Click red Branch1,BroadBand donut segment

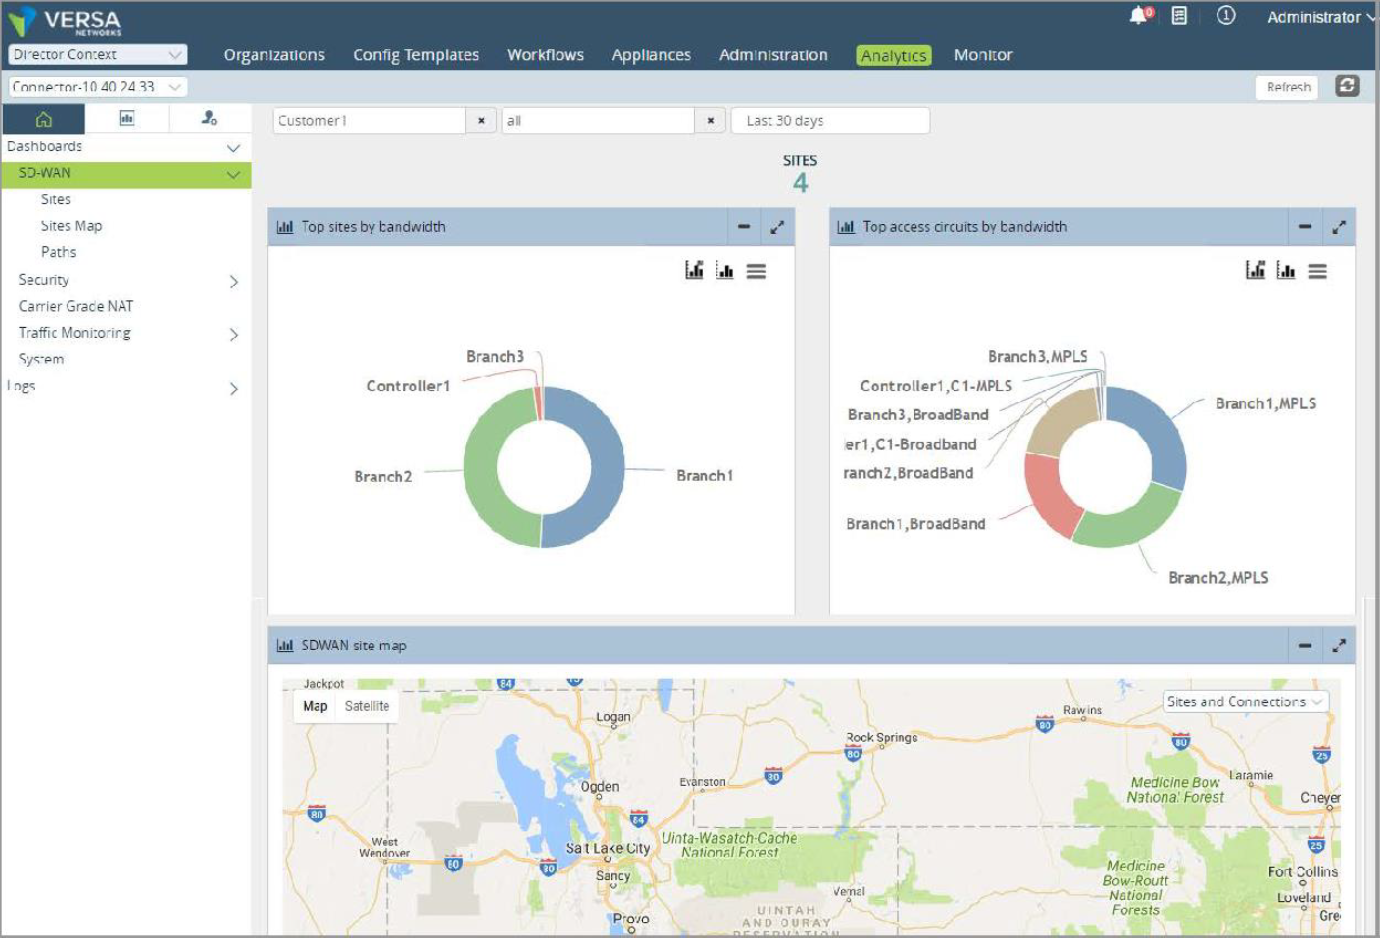[x=1050, y=495]
